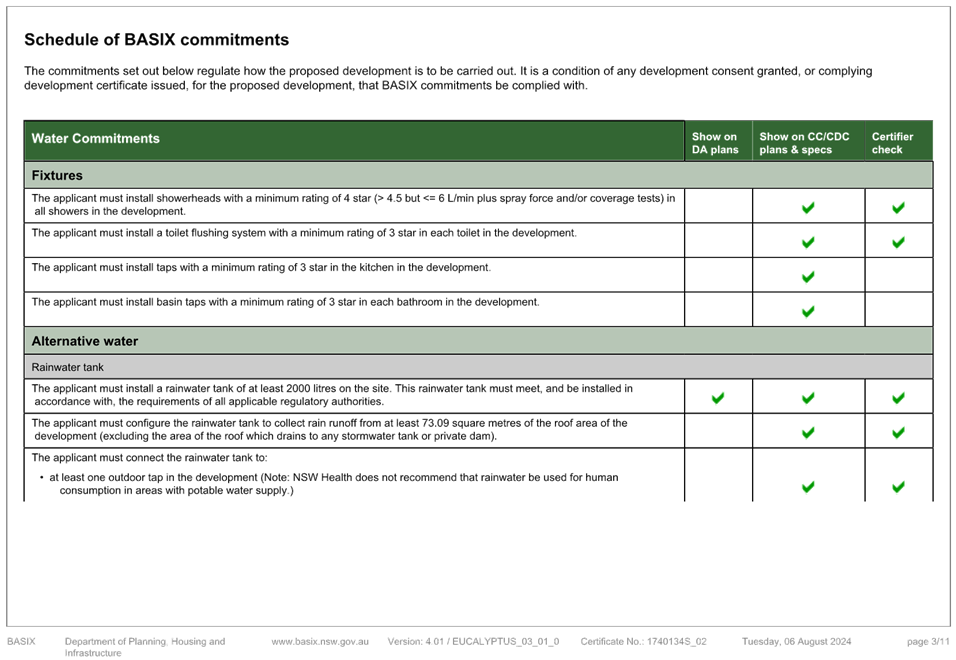956x660 pixels.
Task: Click the introductory commitments paragraph
Action: [448, 78]
